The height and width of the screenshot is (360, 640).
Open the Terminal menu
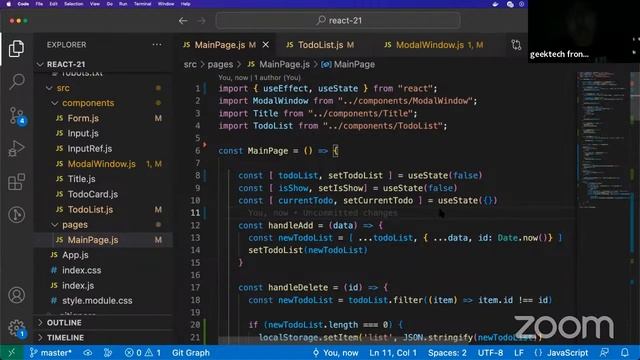[142, 4]
